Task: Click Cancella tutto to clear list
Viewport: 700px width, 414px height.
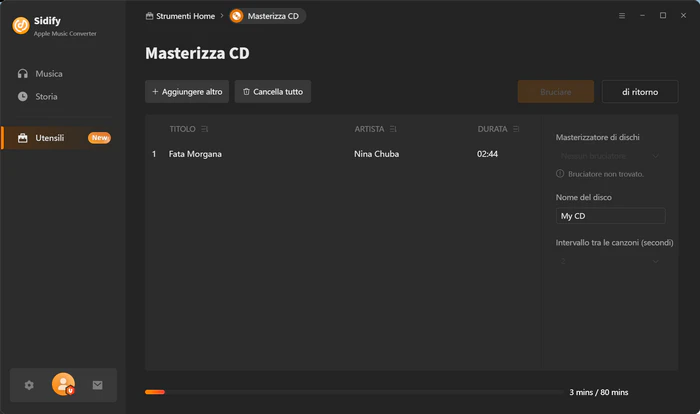Action: [273, 92]
